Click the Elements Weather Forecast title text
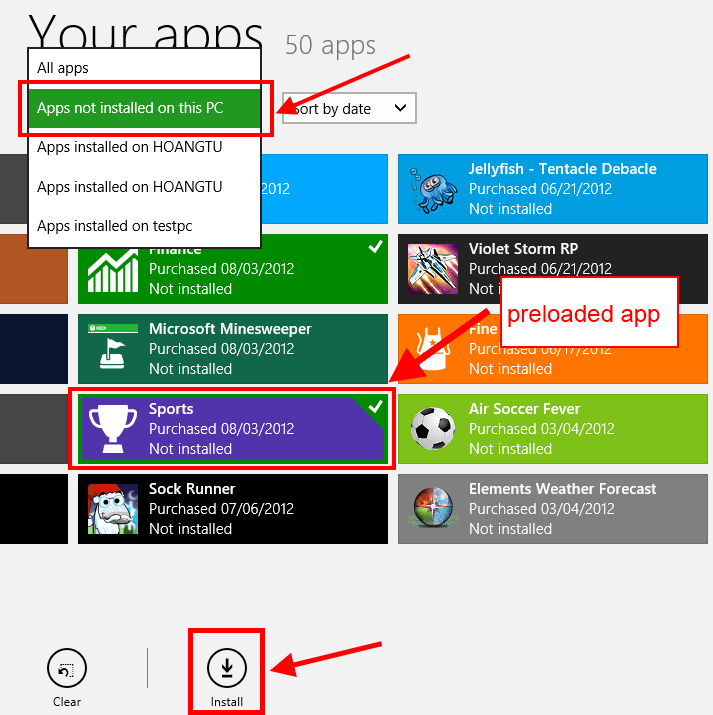 click(x=563, y=489)
